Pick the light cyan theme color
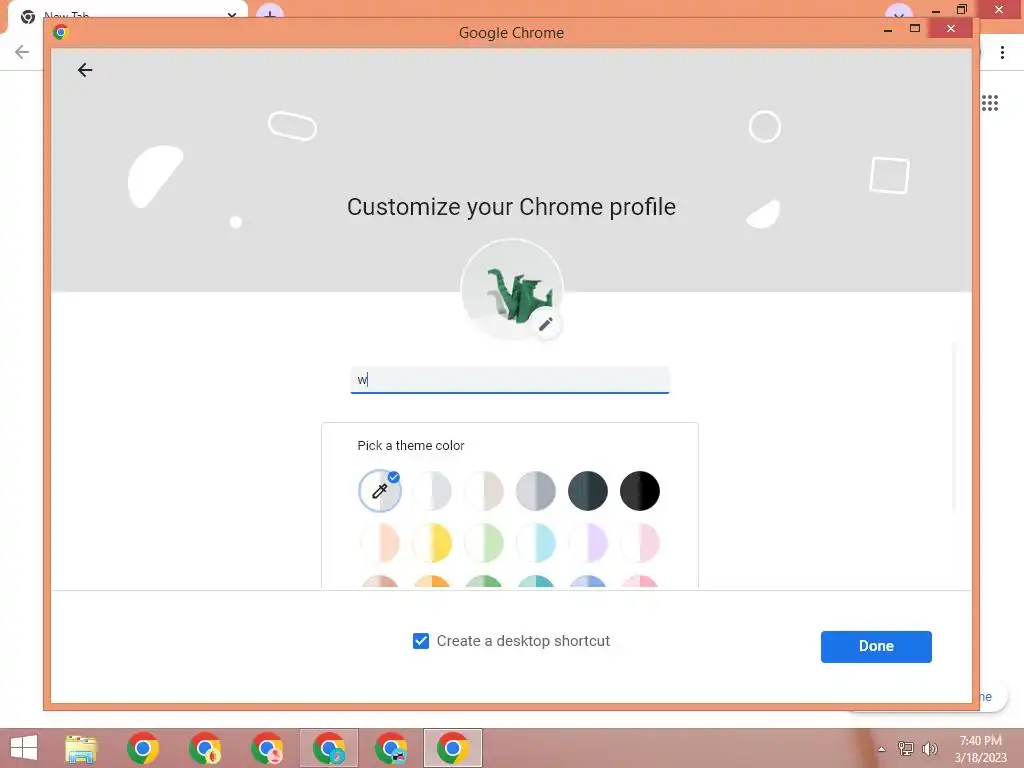The width and height of the screenshot is (1024, 768). tap(536, 543)
